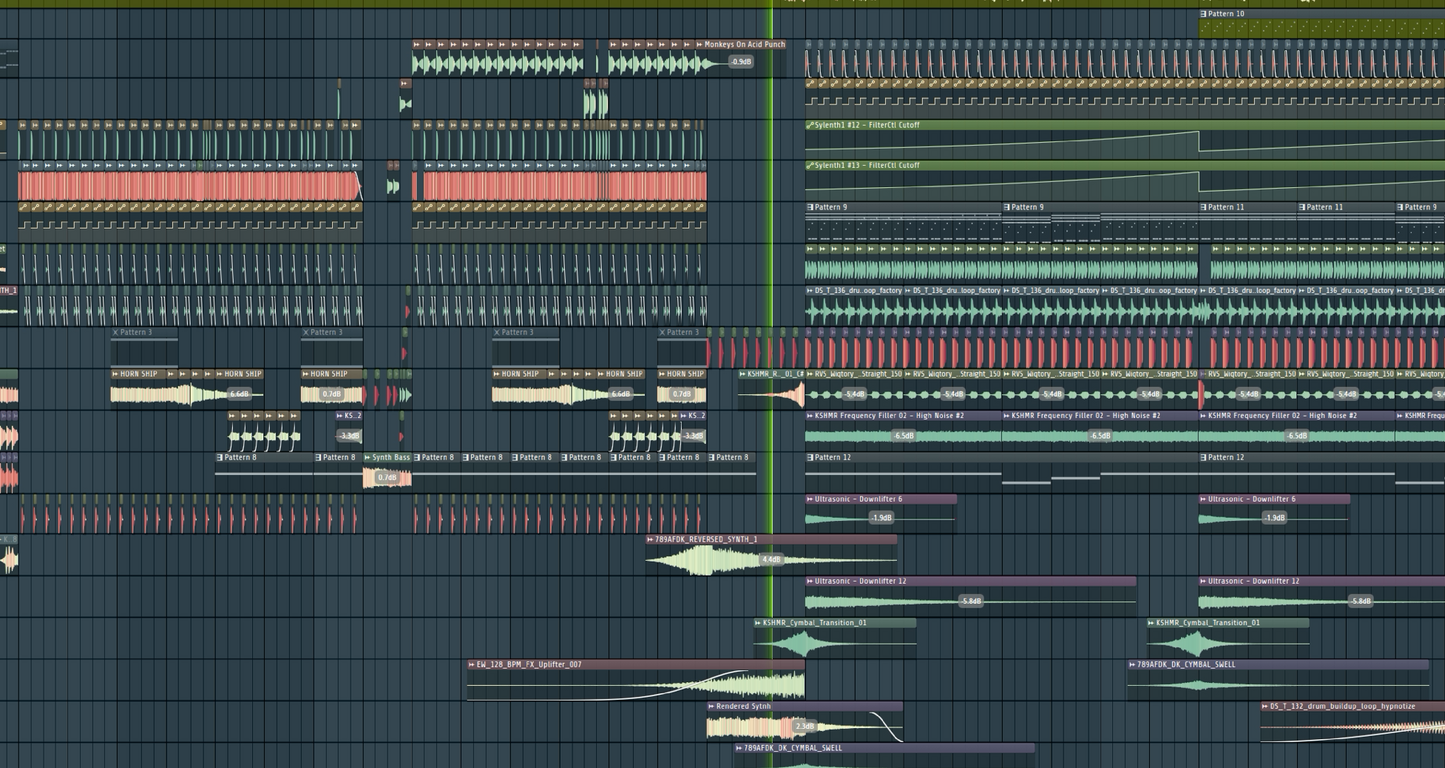Click the muted X icon of leftmost Pattern 3
Screen dimensions: 1445x768
point(115,332)
